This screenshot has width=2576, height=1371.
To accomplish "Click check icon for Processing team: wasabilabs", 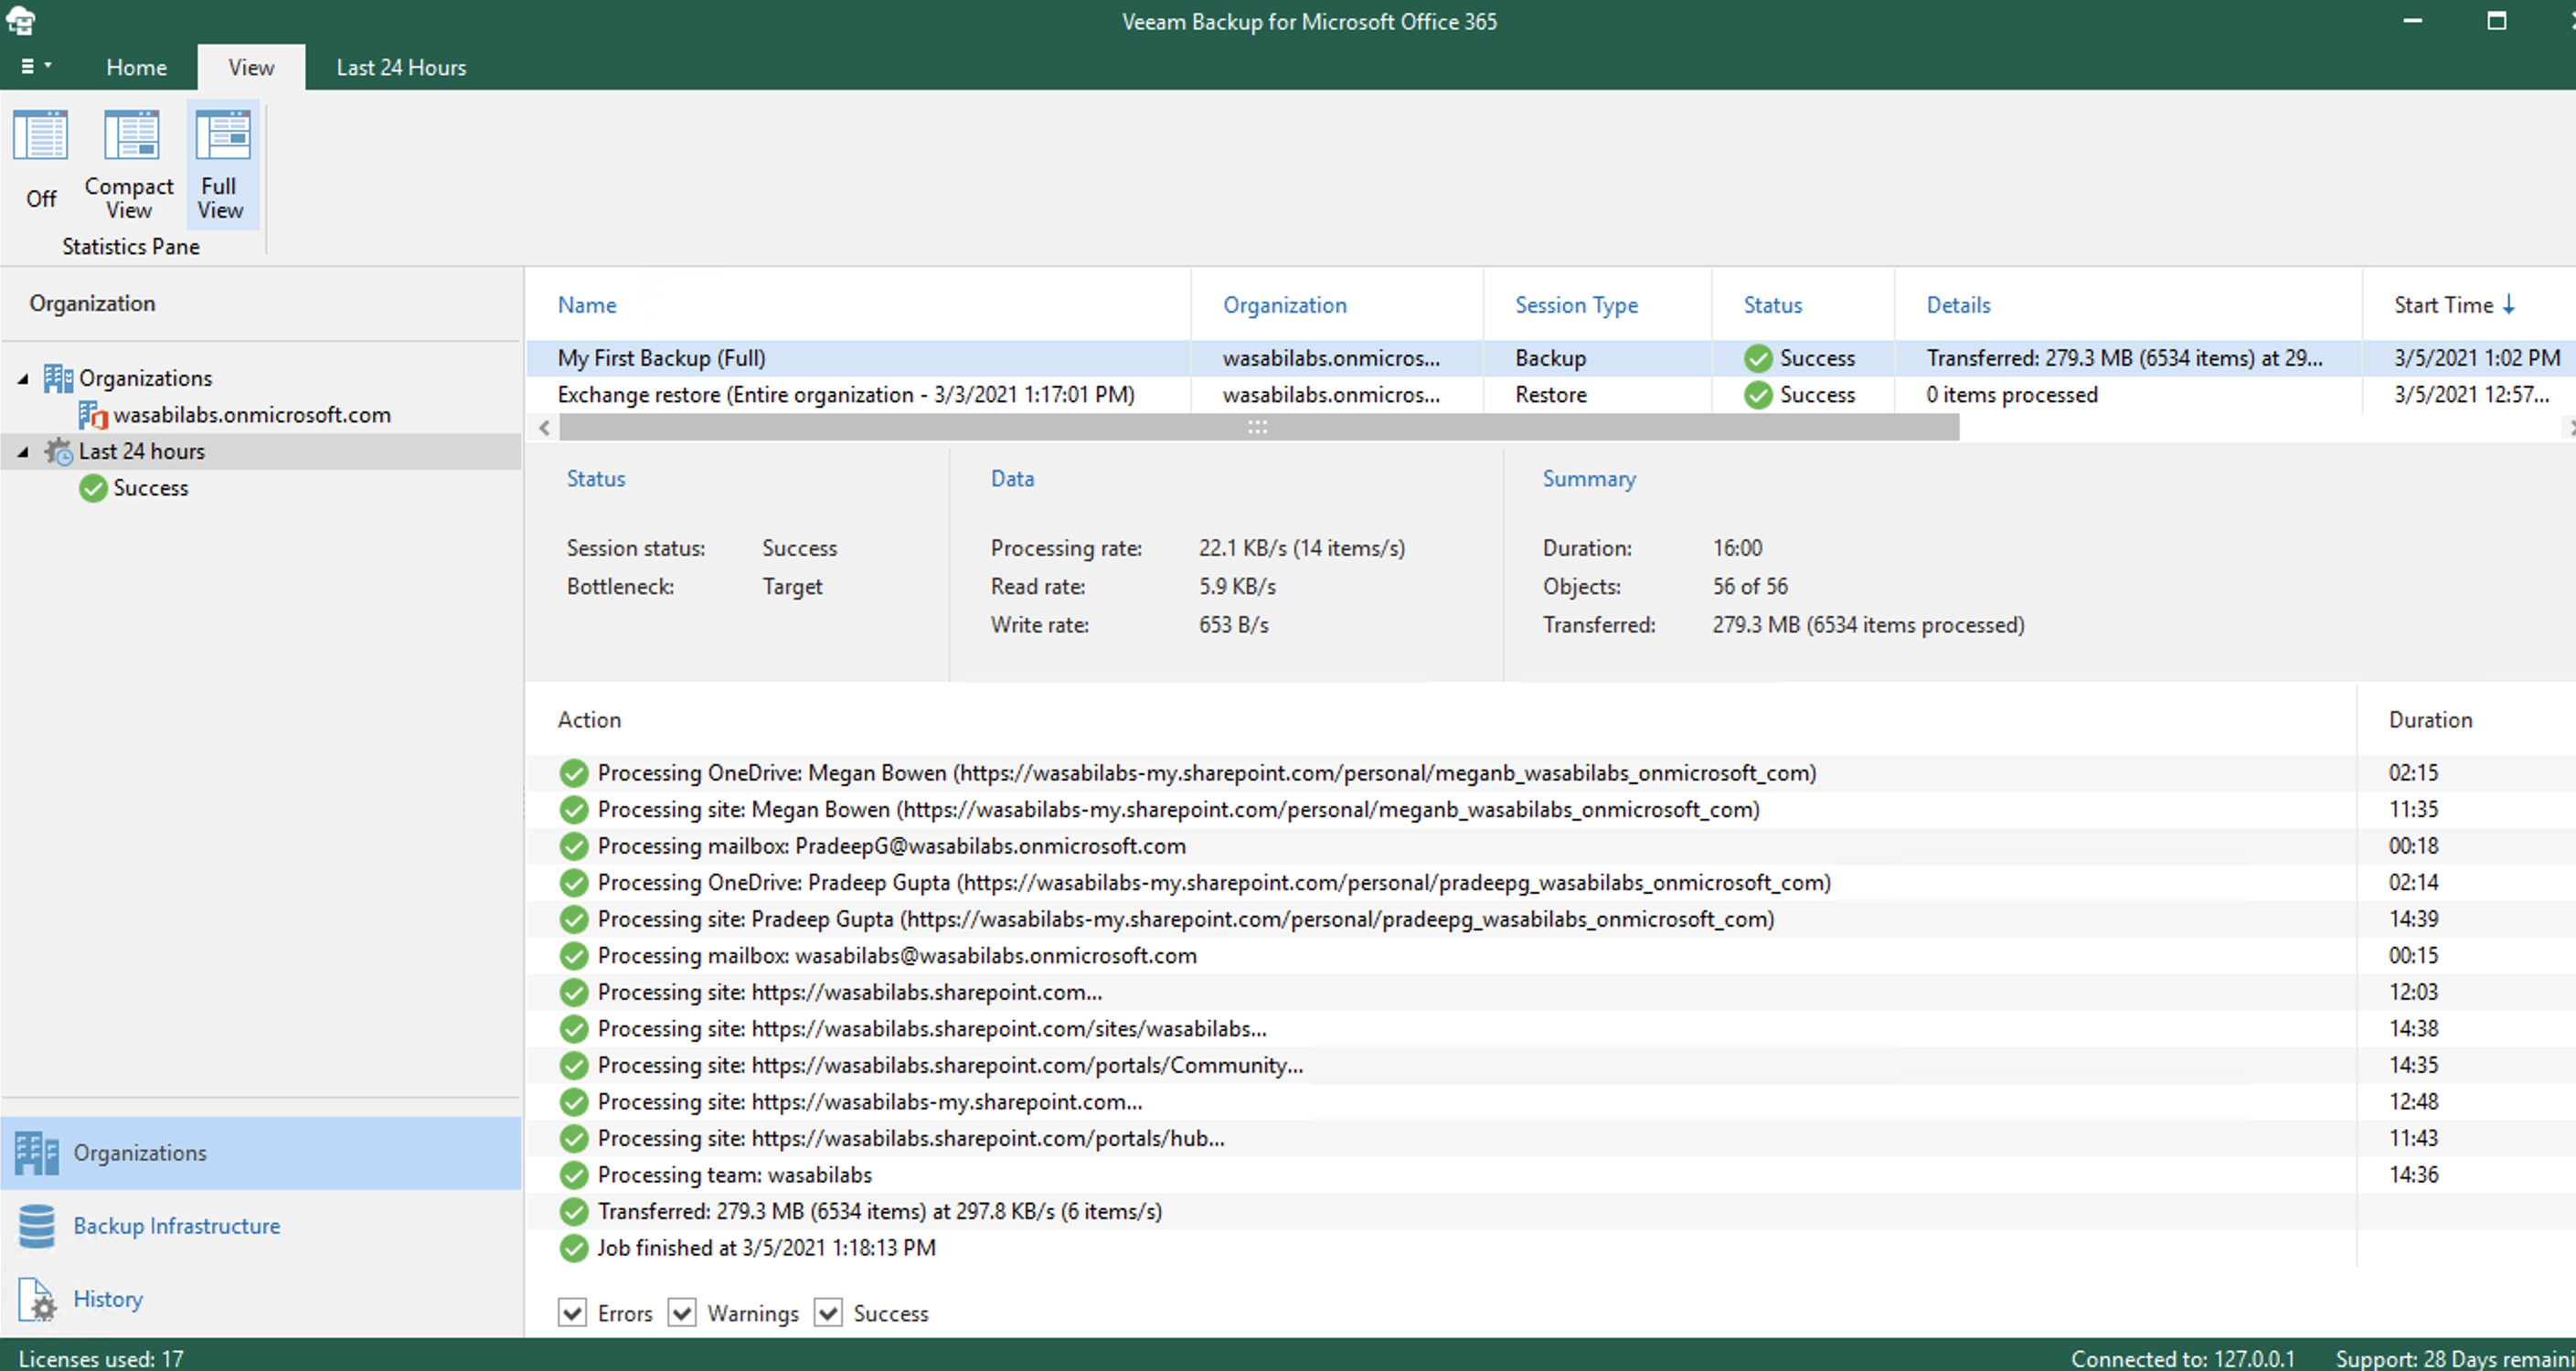I will coord(573,1174).
